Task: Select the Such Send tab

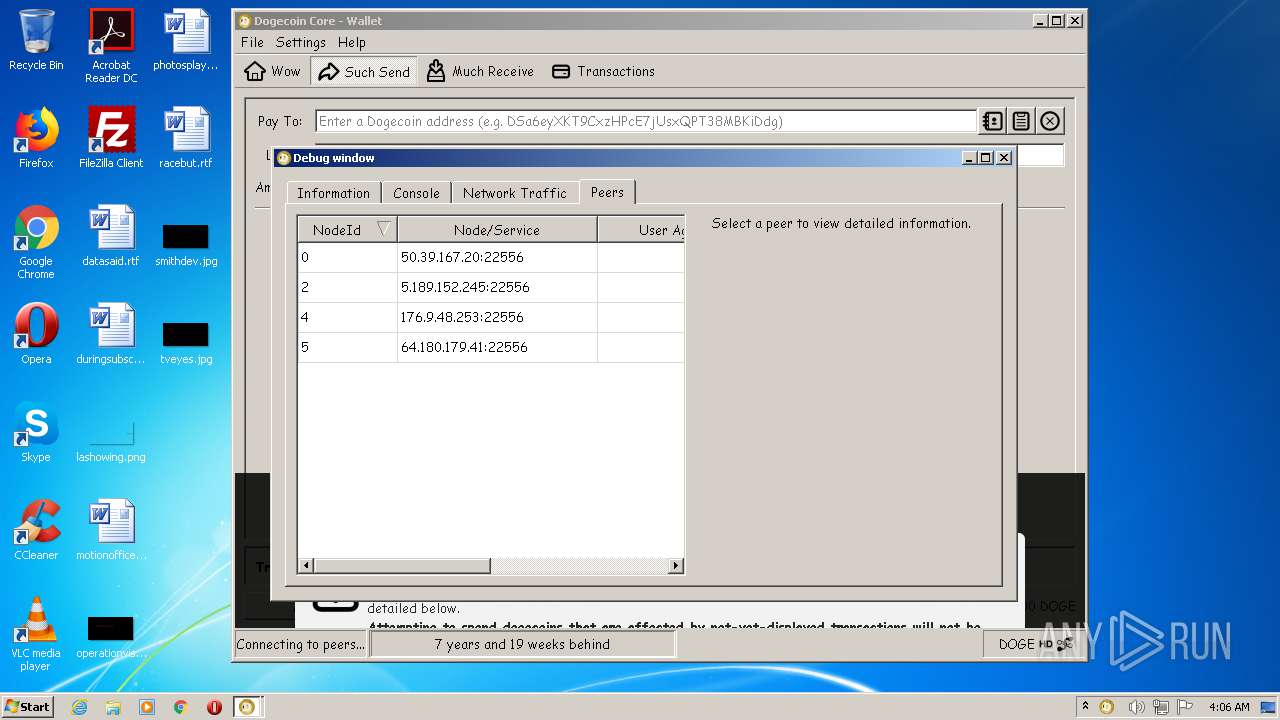Action: tap(364, 71)
